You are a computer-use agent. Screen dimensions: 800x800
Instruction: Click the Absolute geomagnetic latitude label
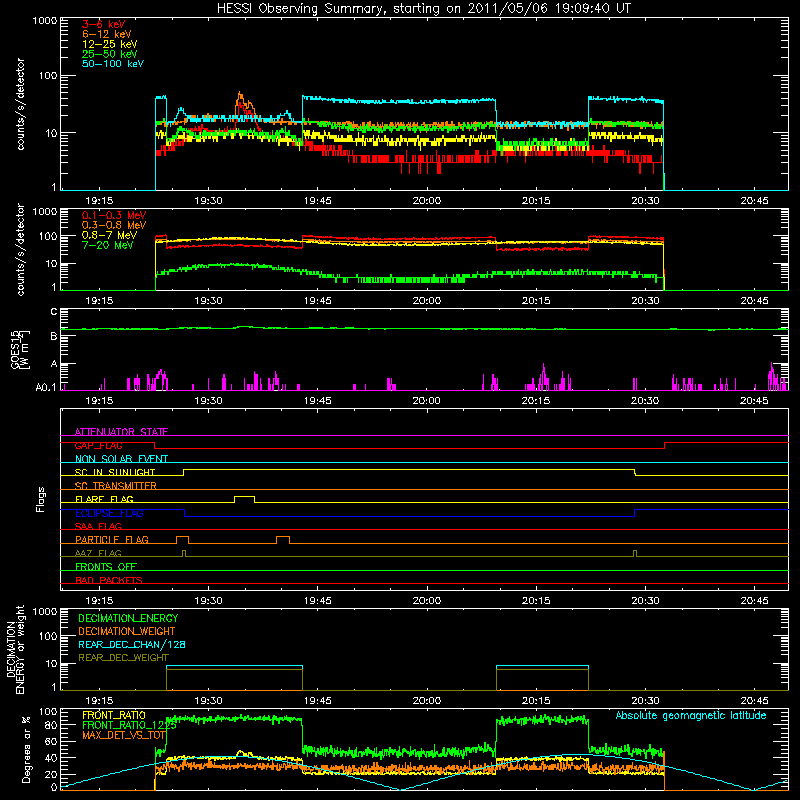[x=691, y=715]
